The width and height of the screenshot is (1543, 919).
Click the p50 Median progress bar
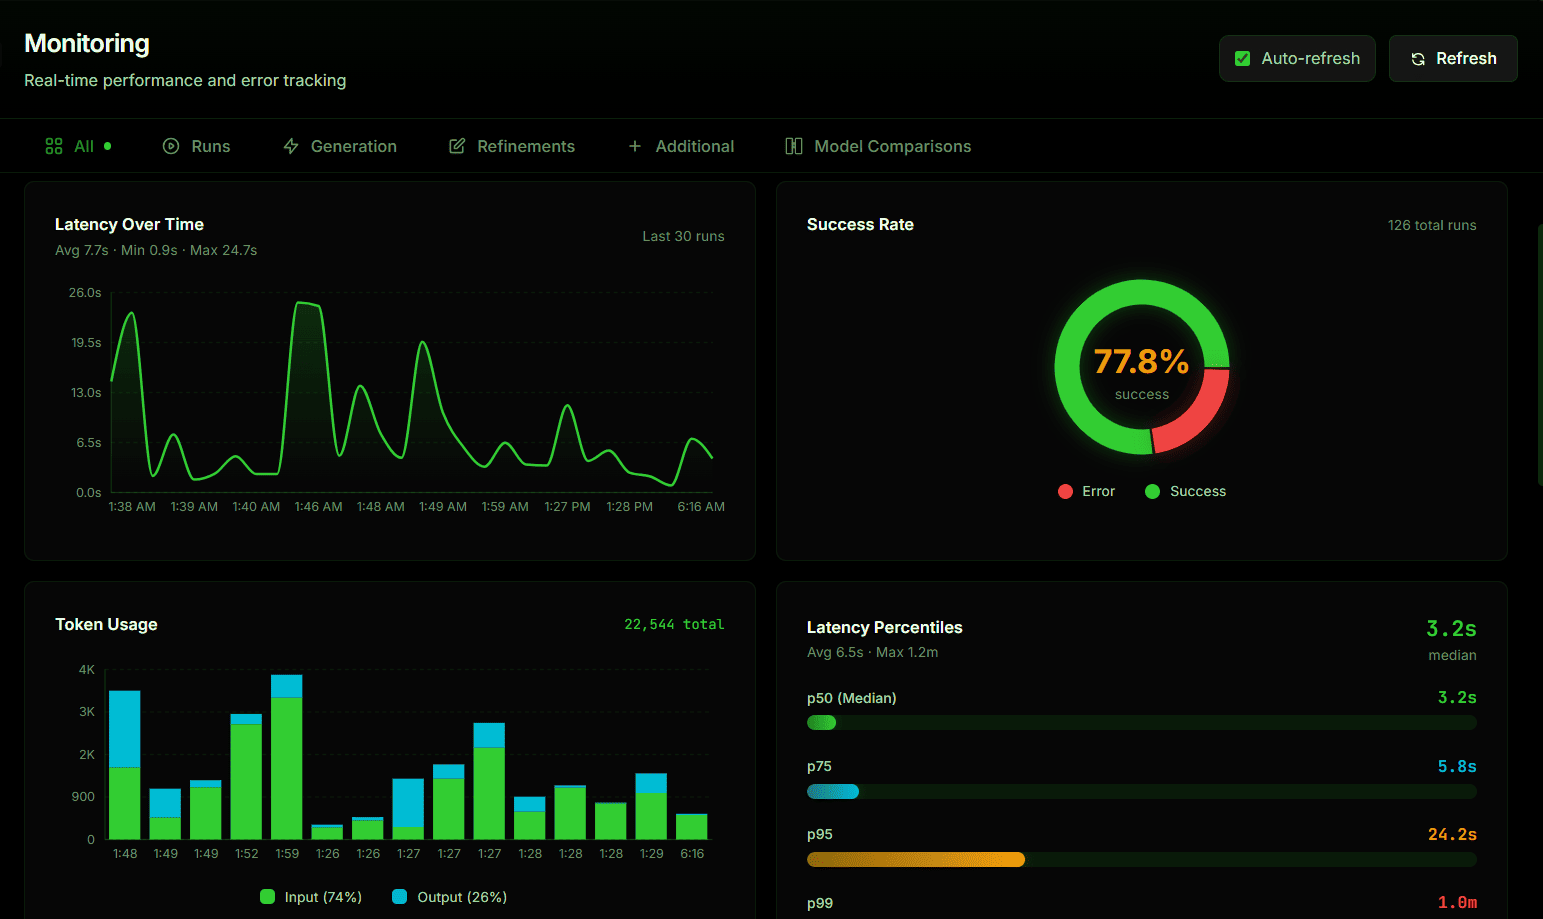pos(1142,723)
